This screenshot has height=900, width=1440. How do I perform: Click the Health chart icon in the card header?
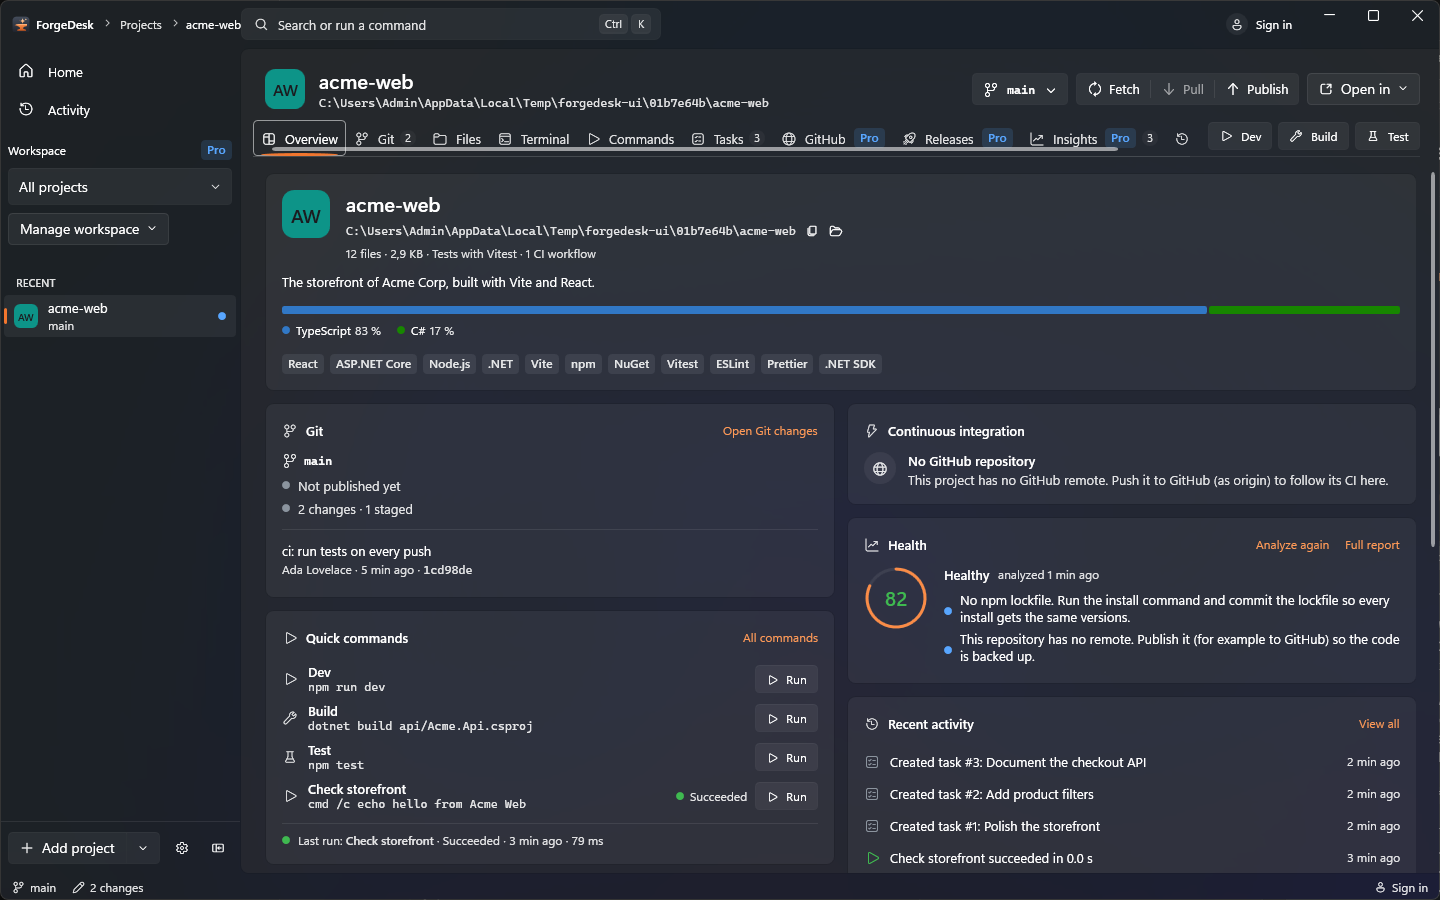pos(872,545)
